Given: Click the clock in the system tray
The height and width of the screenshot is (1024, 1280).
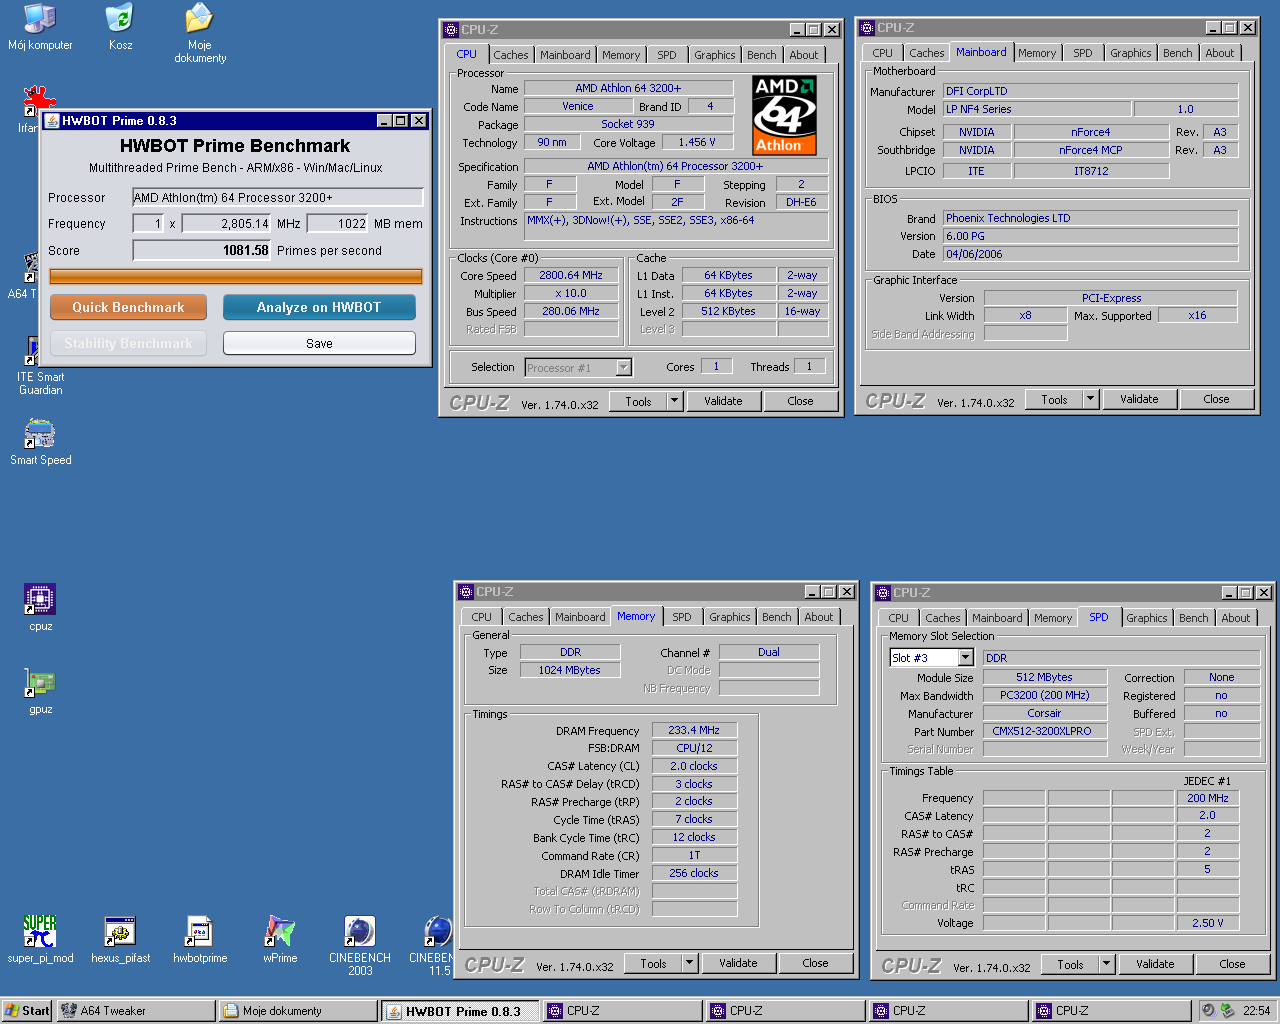Looking at the screenshot, I should [1256, 1011].
